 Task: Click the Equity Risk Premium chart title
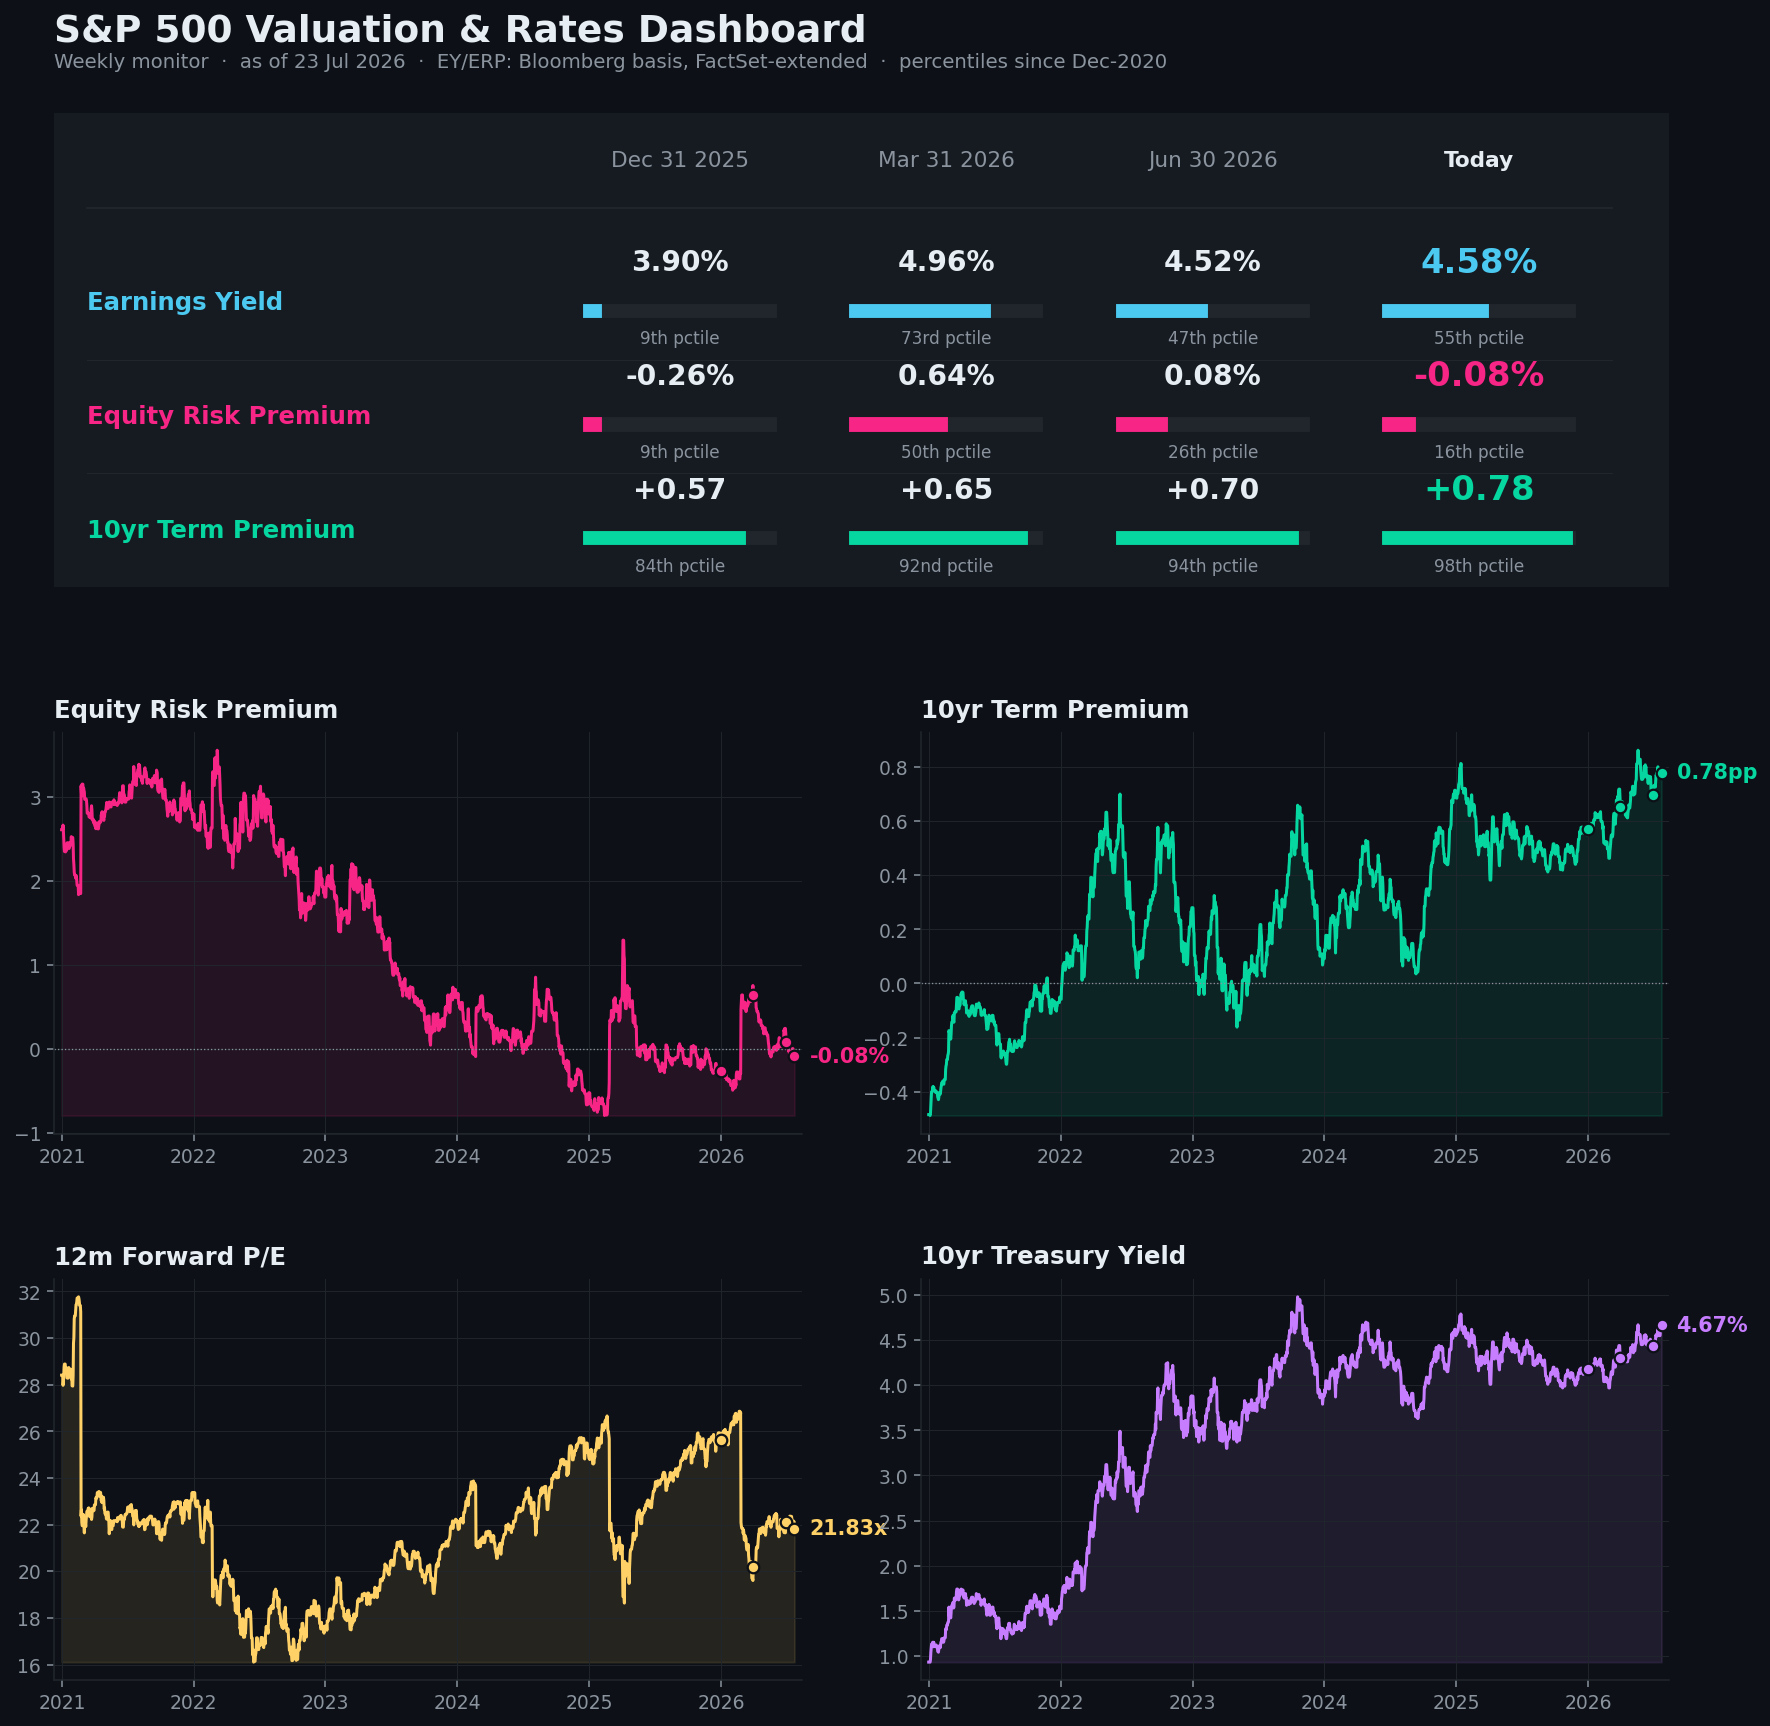pos(196,710)
